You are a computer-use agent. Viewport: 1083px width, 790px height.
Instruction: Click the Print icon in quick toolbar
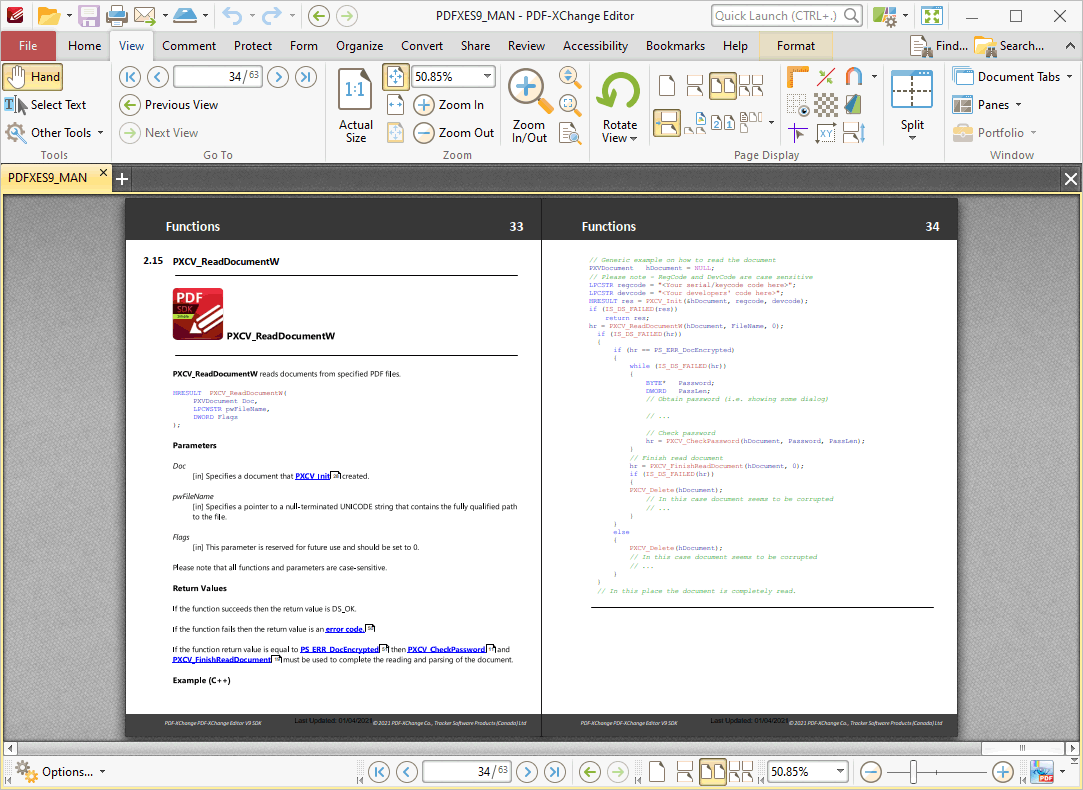(117, 15)
